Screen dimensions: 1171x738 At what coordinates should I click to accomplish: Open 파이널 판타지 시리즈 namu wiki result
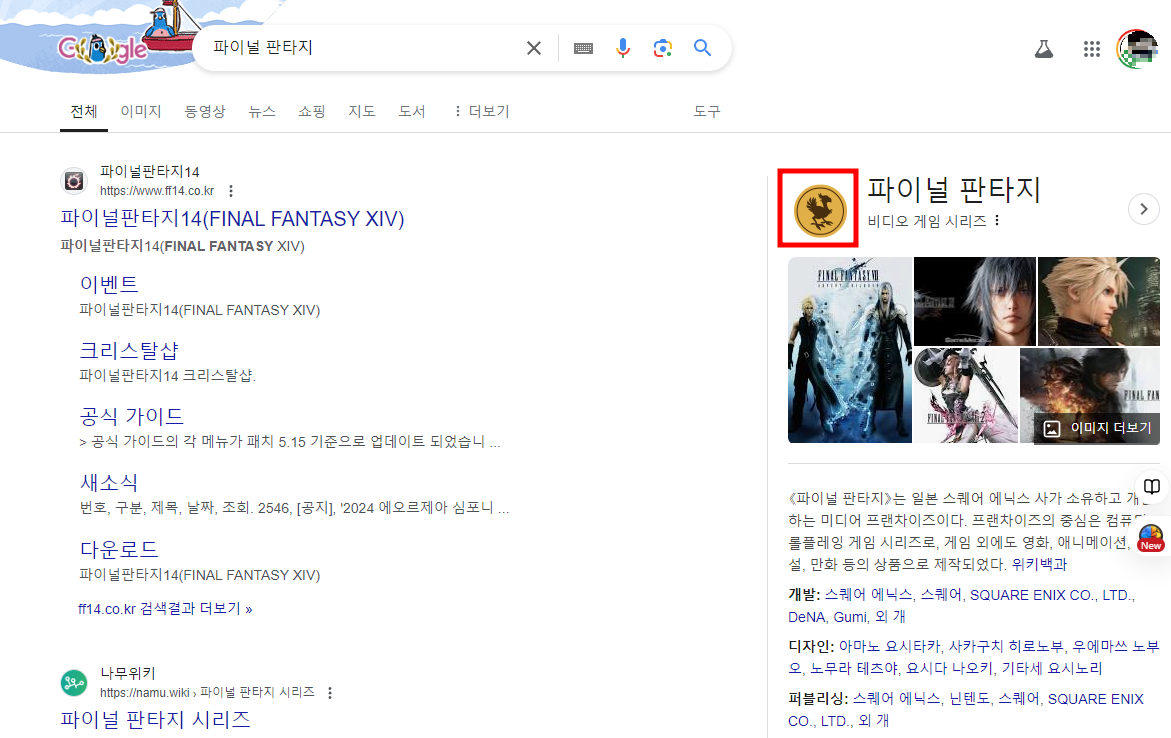[155, 719]
